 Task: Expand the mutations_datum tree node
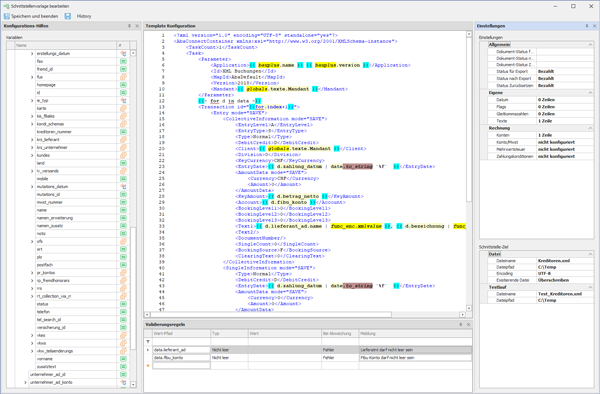[32, 187]
